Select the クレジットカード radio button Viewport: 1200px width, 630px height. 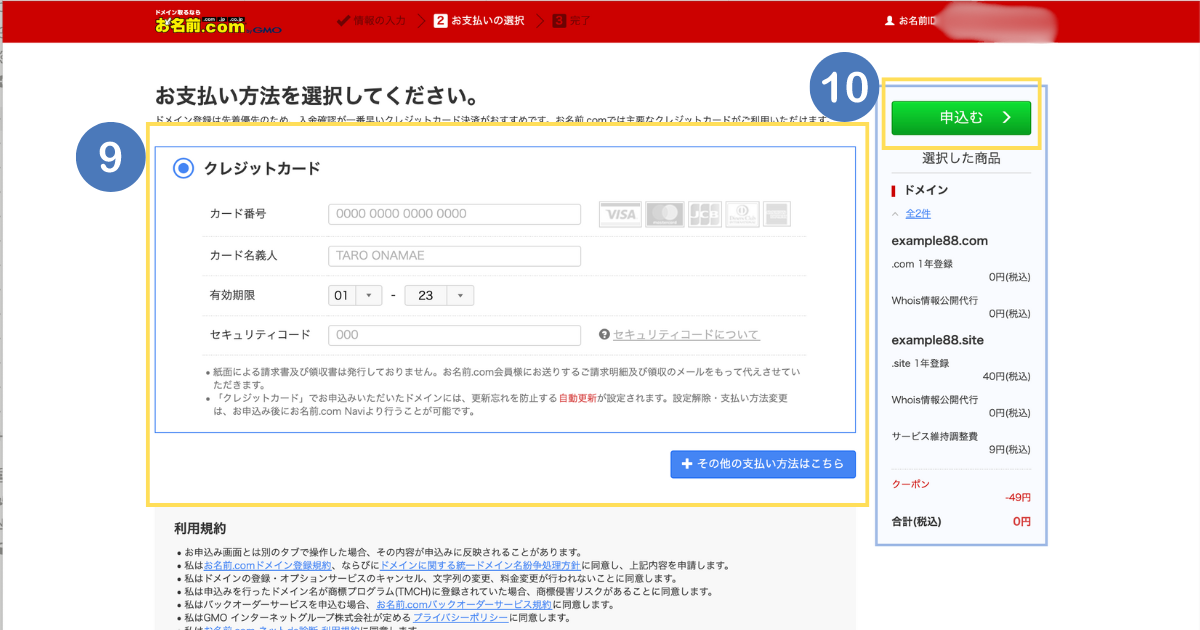click(x=183, y=169)
